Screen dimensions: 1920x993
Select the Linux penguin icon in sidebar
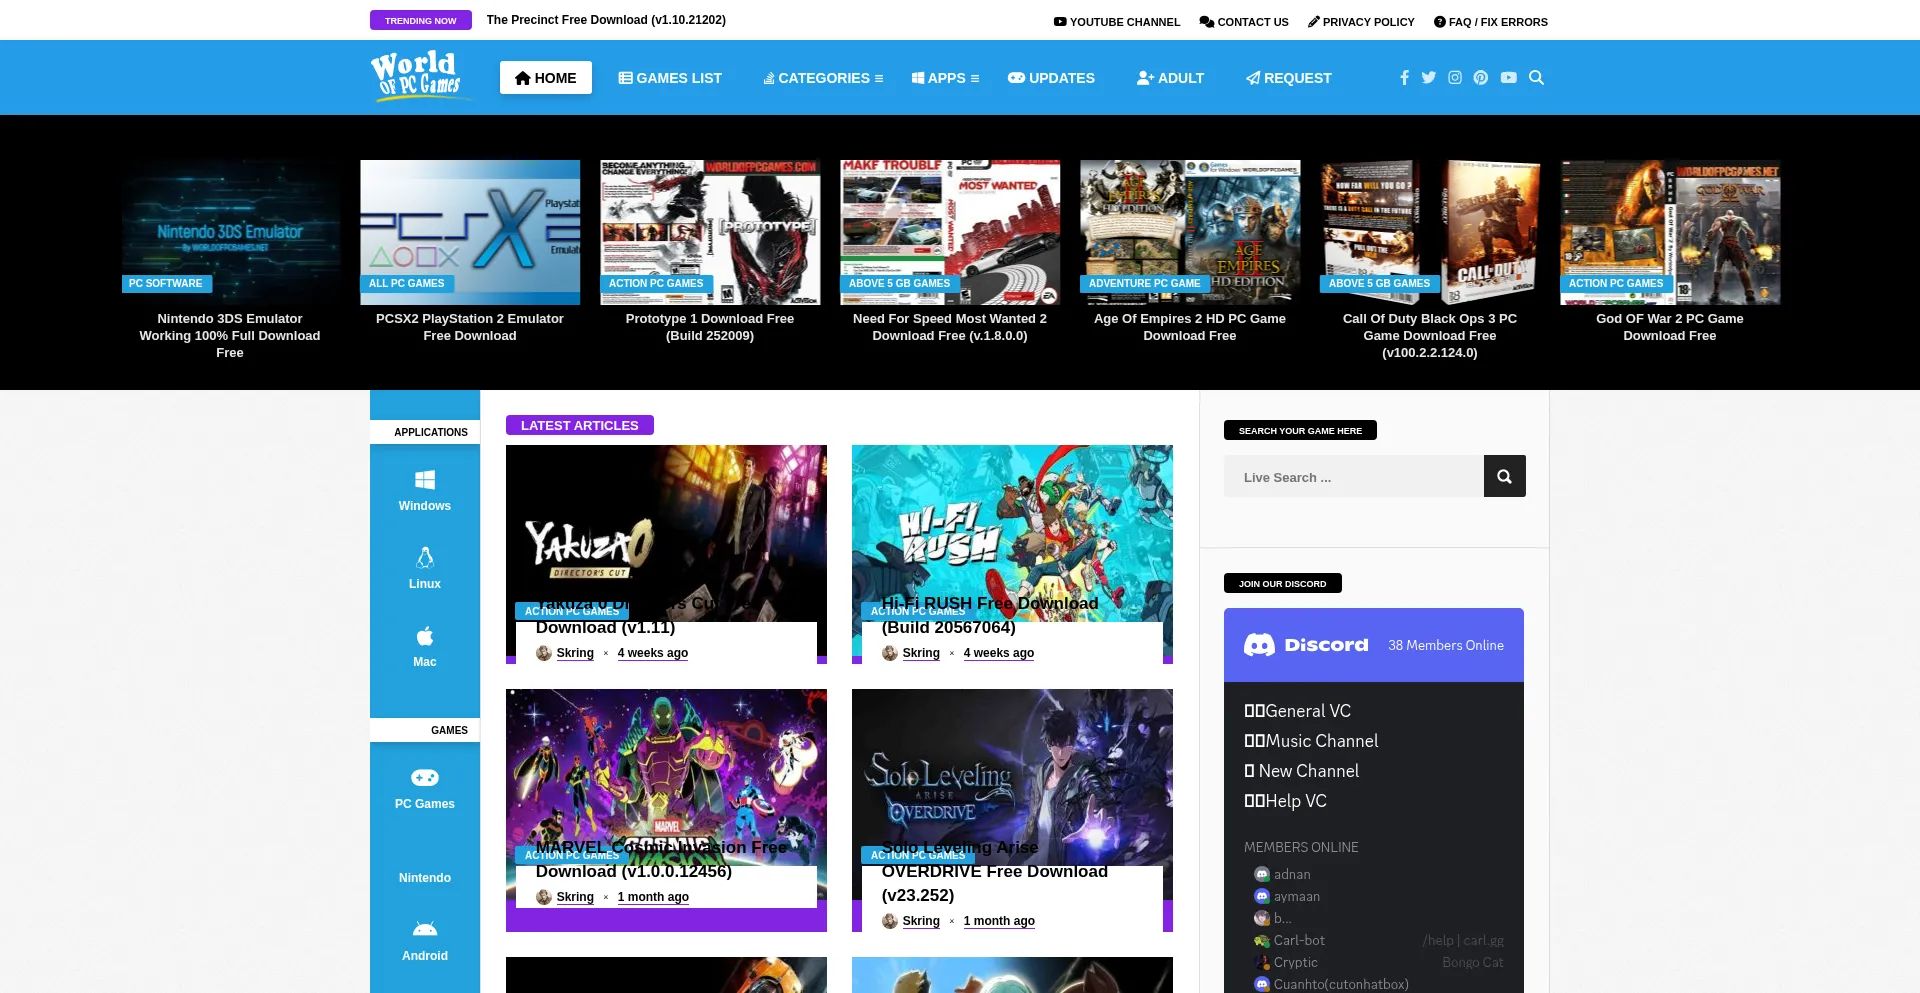(424, 557)
